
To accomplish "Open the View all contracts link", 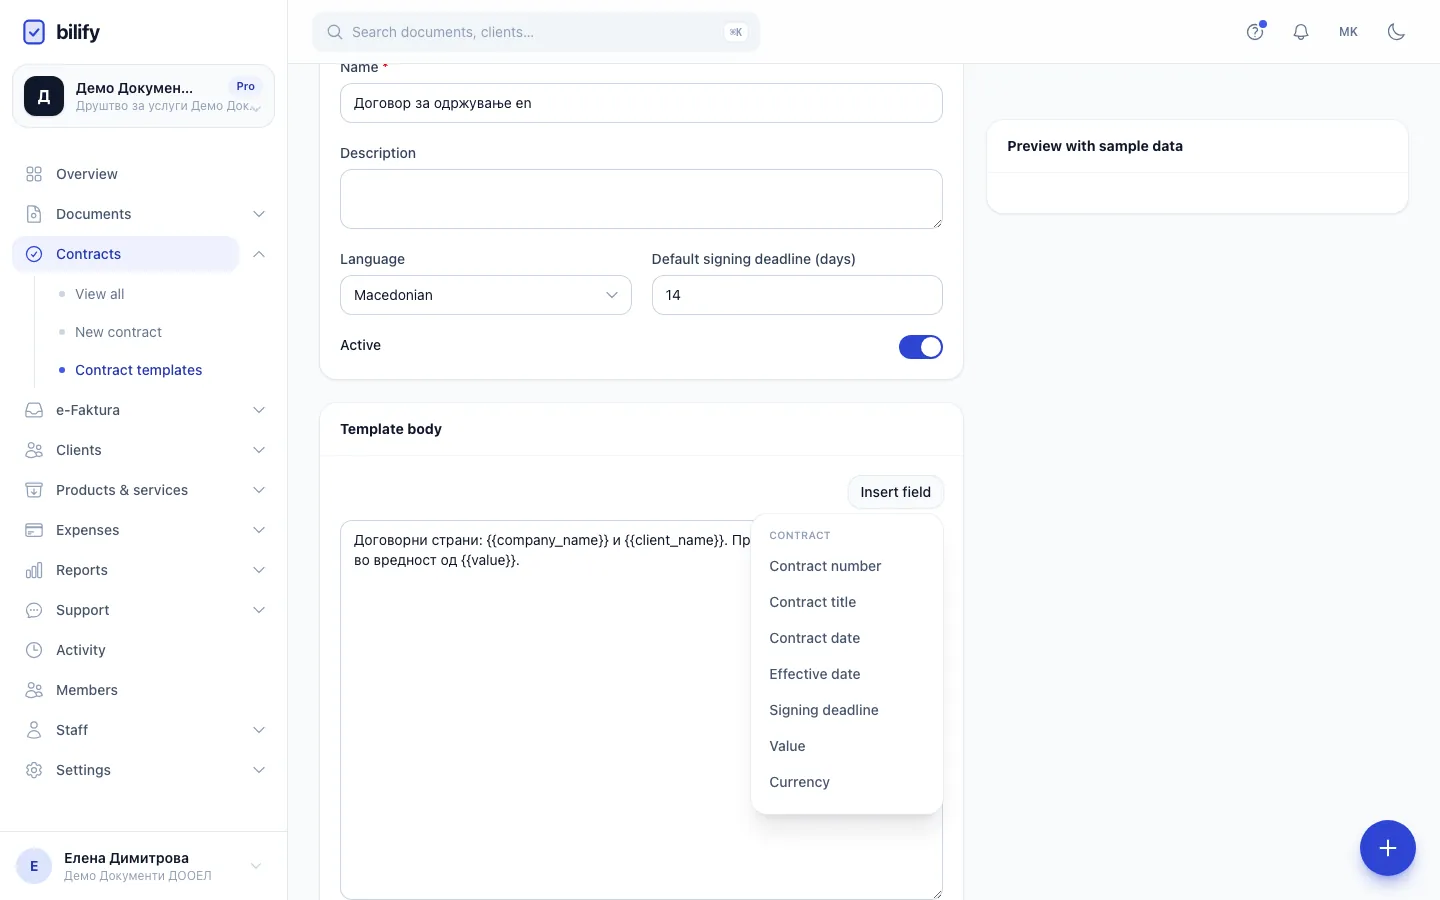I will [x=100, y=294].
